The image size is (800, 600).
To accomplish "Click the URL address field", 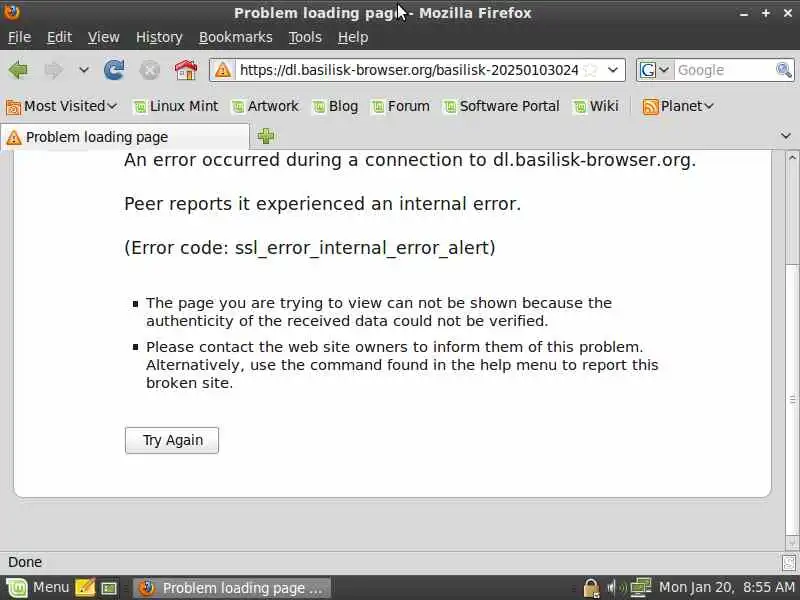I will pos(409,70).
